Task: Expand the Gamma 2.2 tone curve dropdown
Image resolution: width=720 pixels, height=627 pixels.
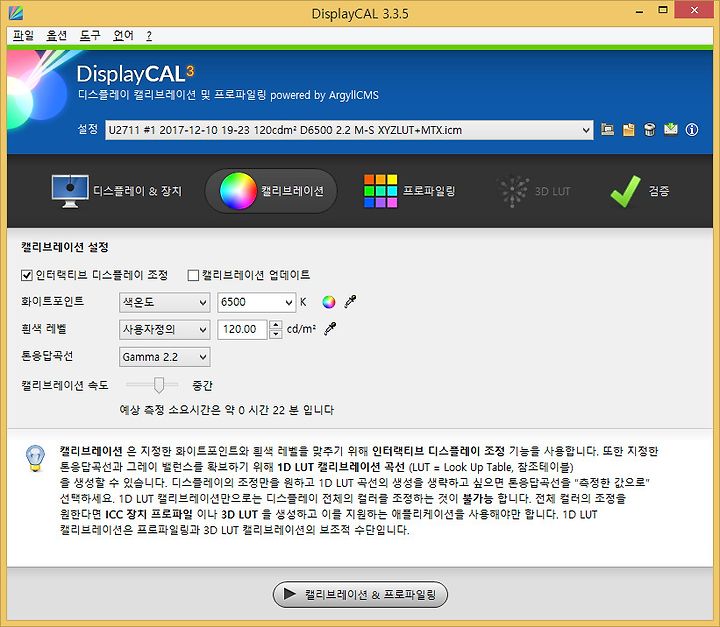Action: 164,357
